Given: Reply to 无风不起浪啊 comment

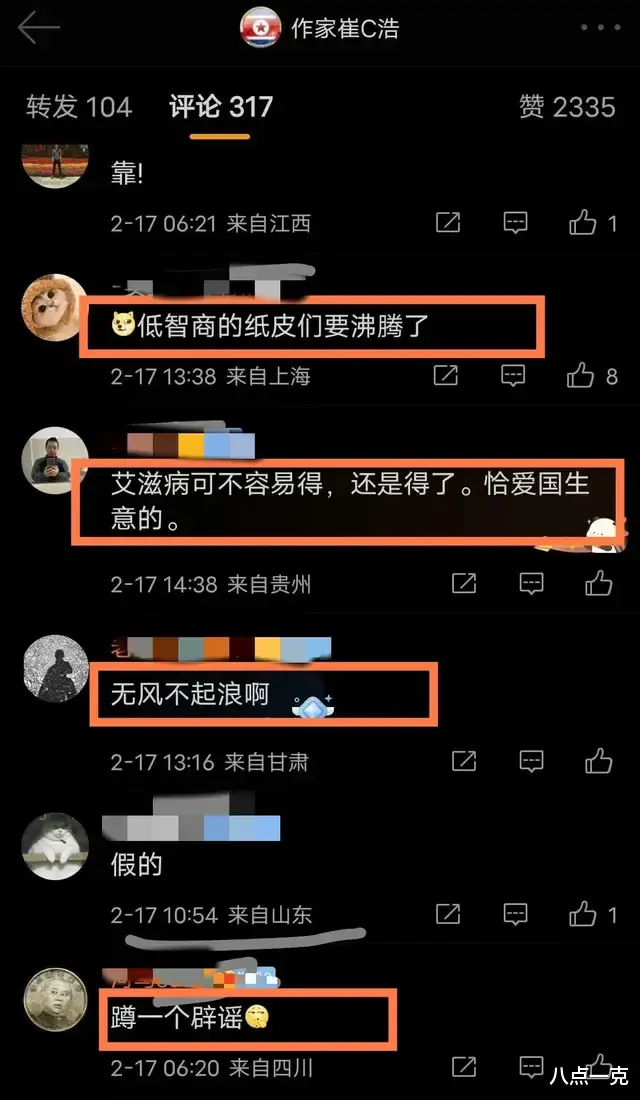Looking at the screenshot, I should (531, 760).
